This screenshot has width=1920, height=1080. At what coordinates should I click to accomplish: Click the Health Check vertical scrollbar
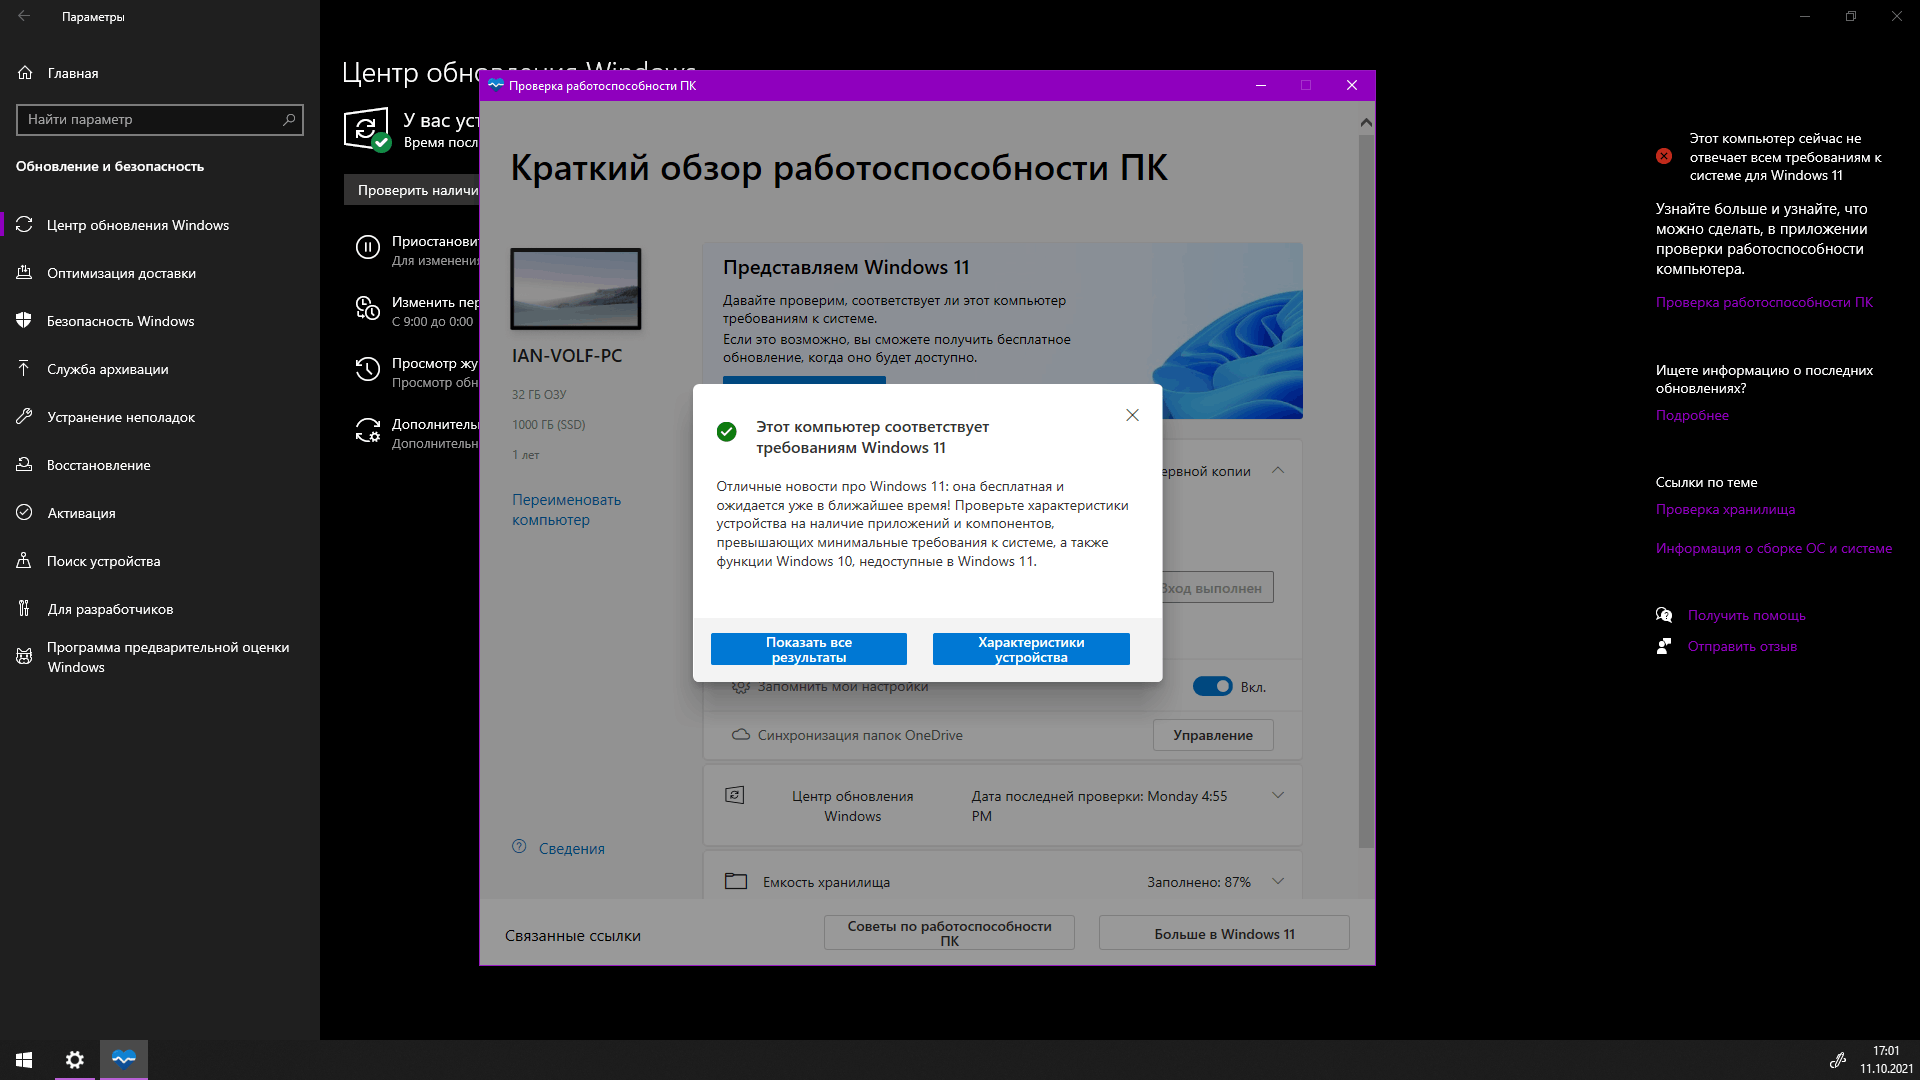[1366, 490]
